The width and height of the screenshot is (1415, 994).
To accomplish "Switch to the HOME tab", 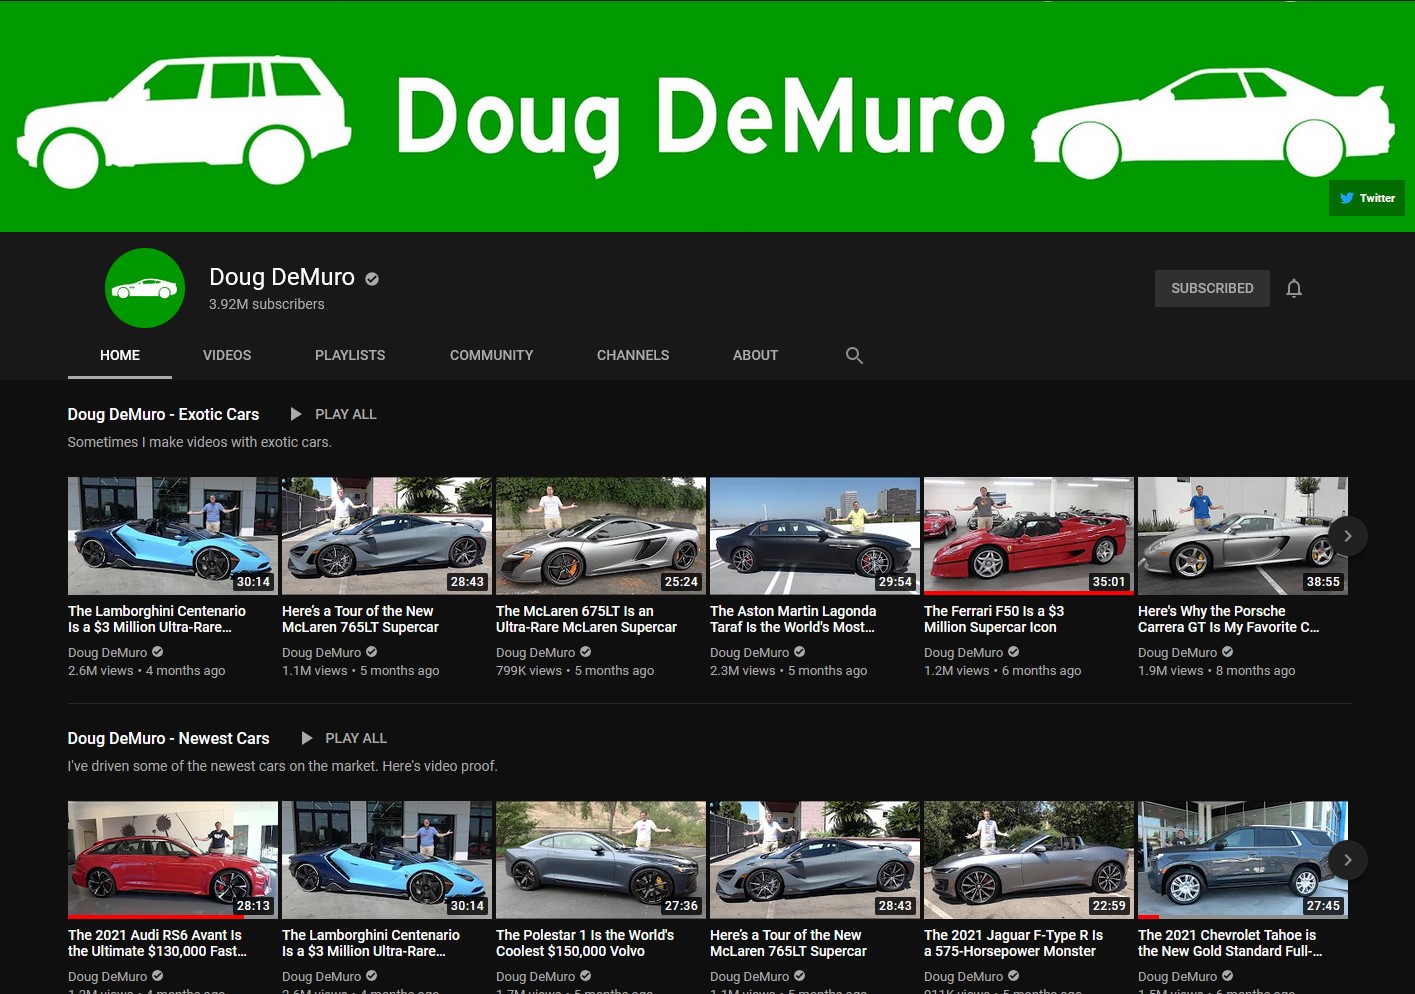I will coord(120,355).
